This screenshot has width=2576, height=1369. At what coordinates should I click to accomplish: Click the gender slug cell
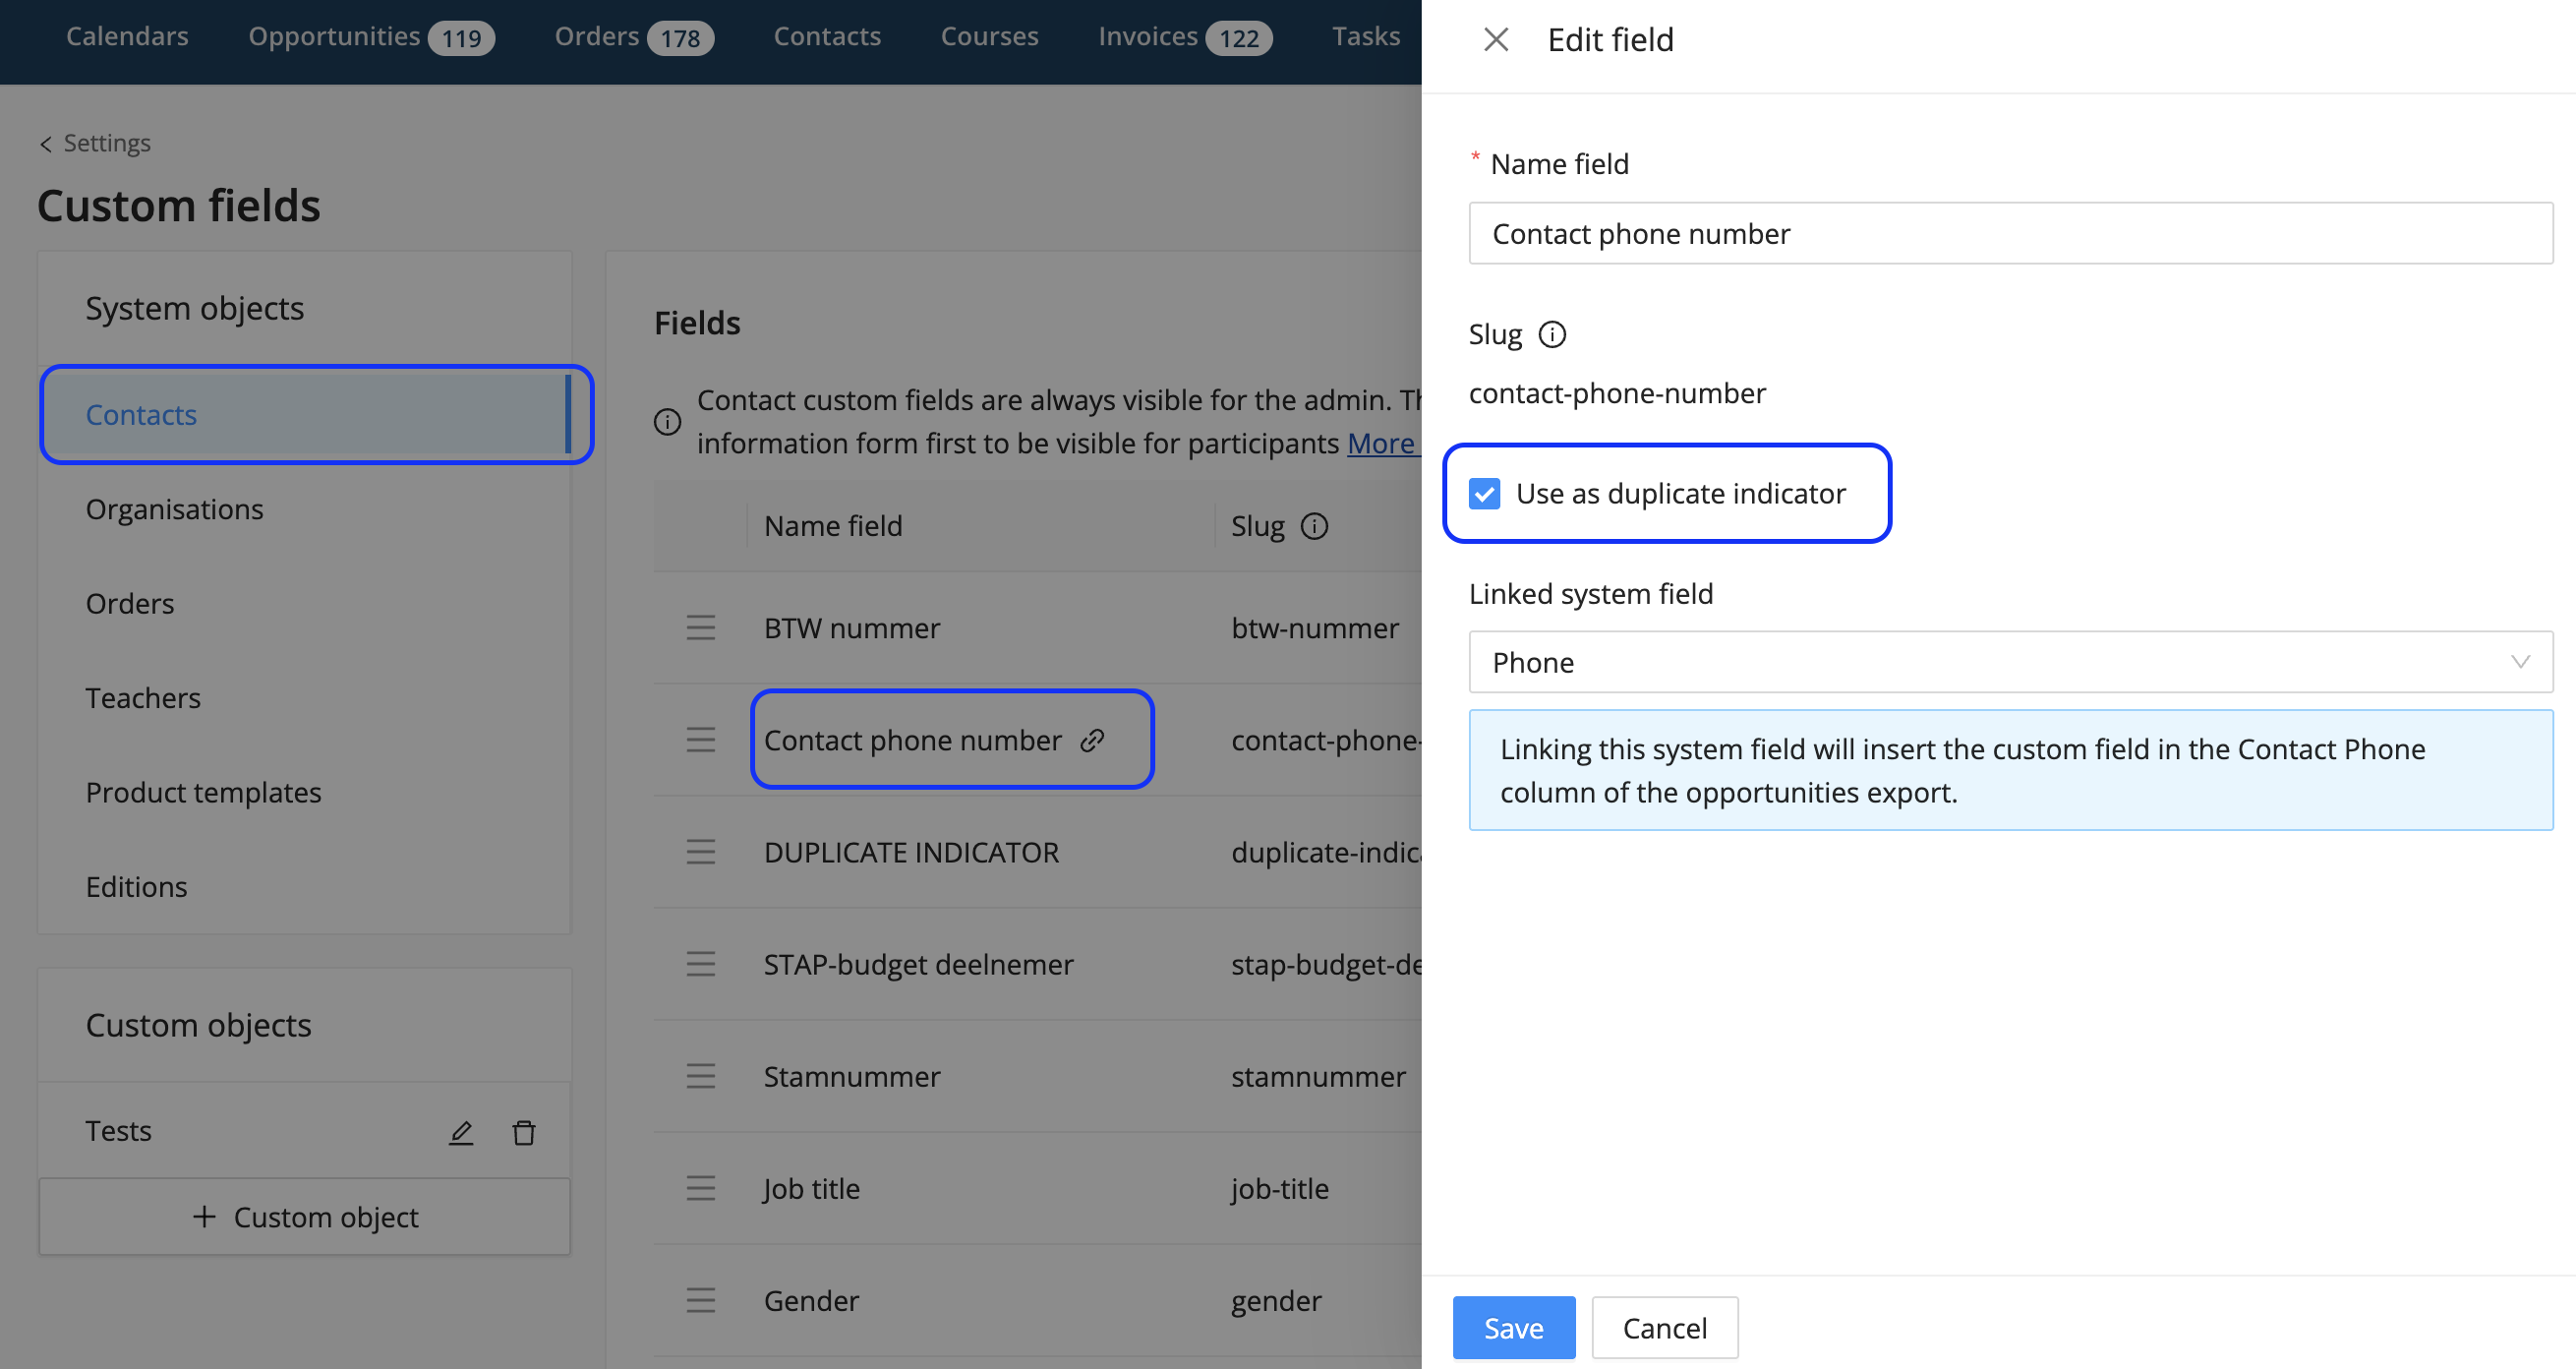coord(1276,1300)
